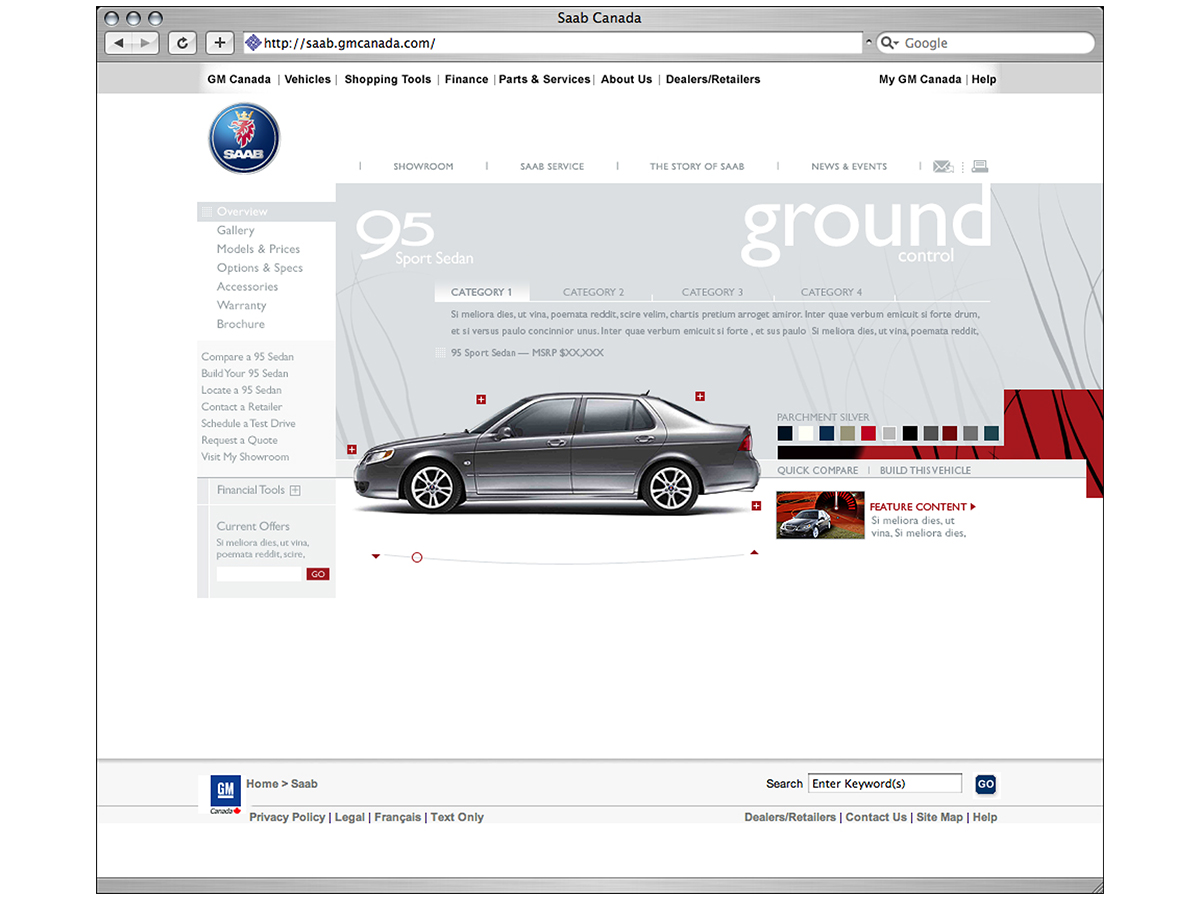Go to the Showroom section
This screenshot has width=1200, height=900.
423,167
